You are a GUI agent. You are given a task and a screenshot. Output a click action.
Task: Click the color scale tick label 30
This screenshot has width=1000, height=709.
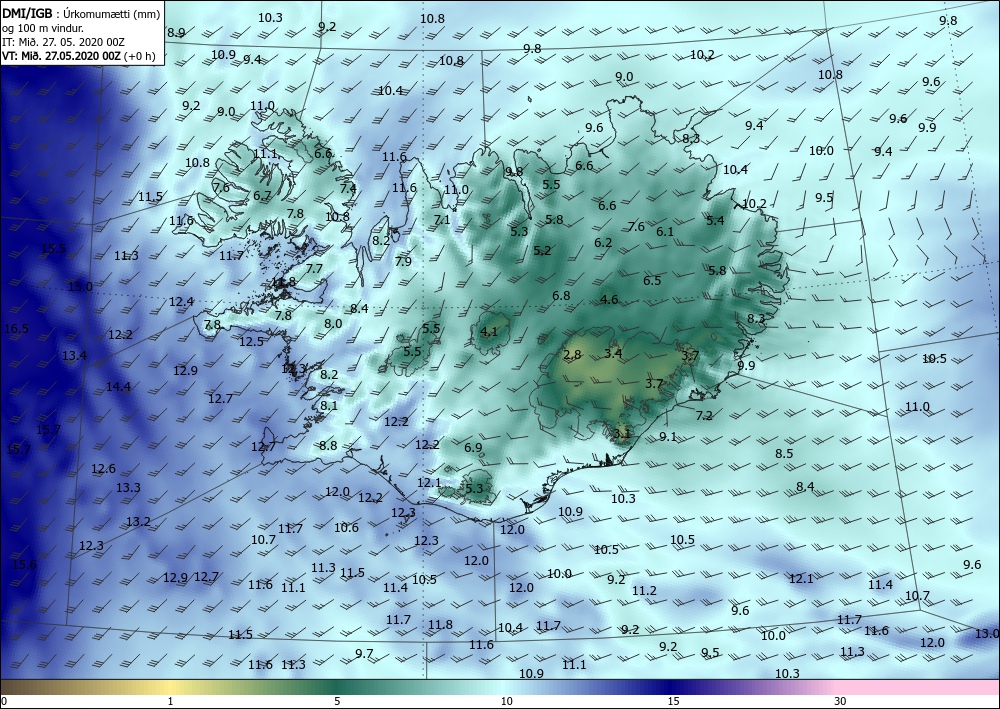(841, 701)
